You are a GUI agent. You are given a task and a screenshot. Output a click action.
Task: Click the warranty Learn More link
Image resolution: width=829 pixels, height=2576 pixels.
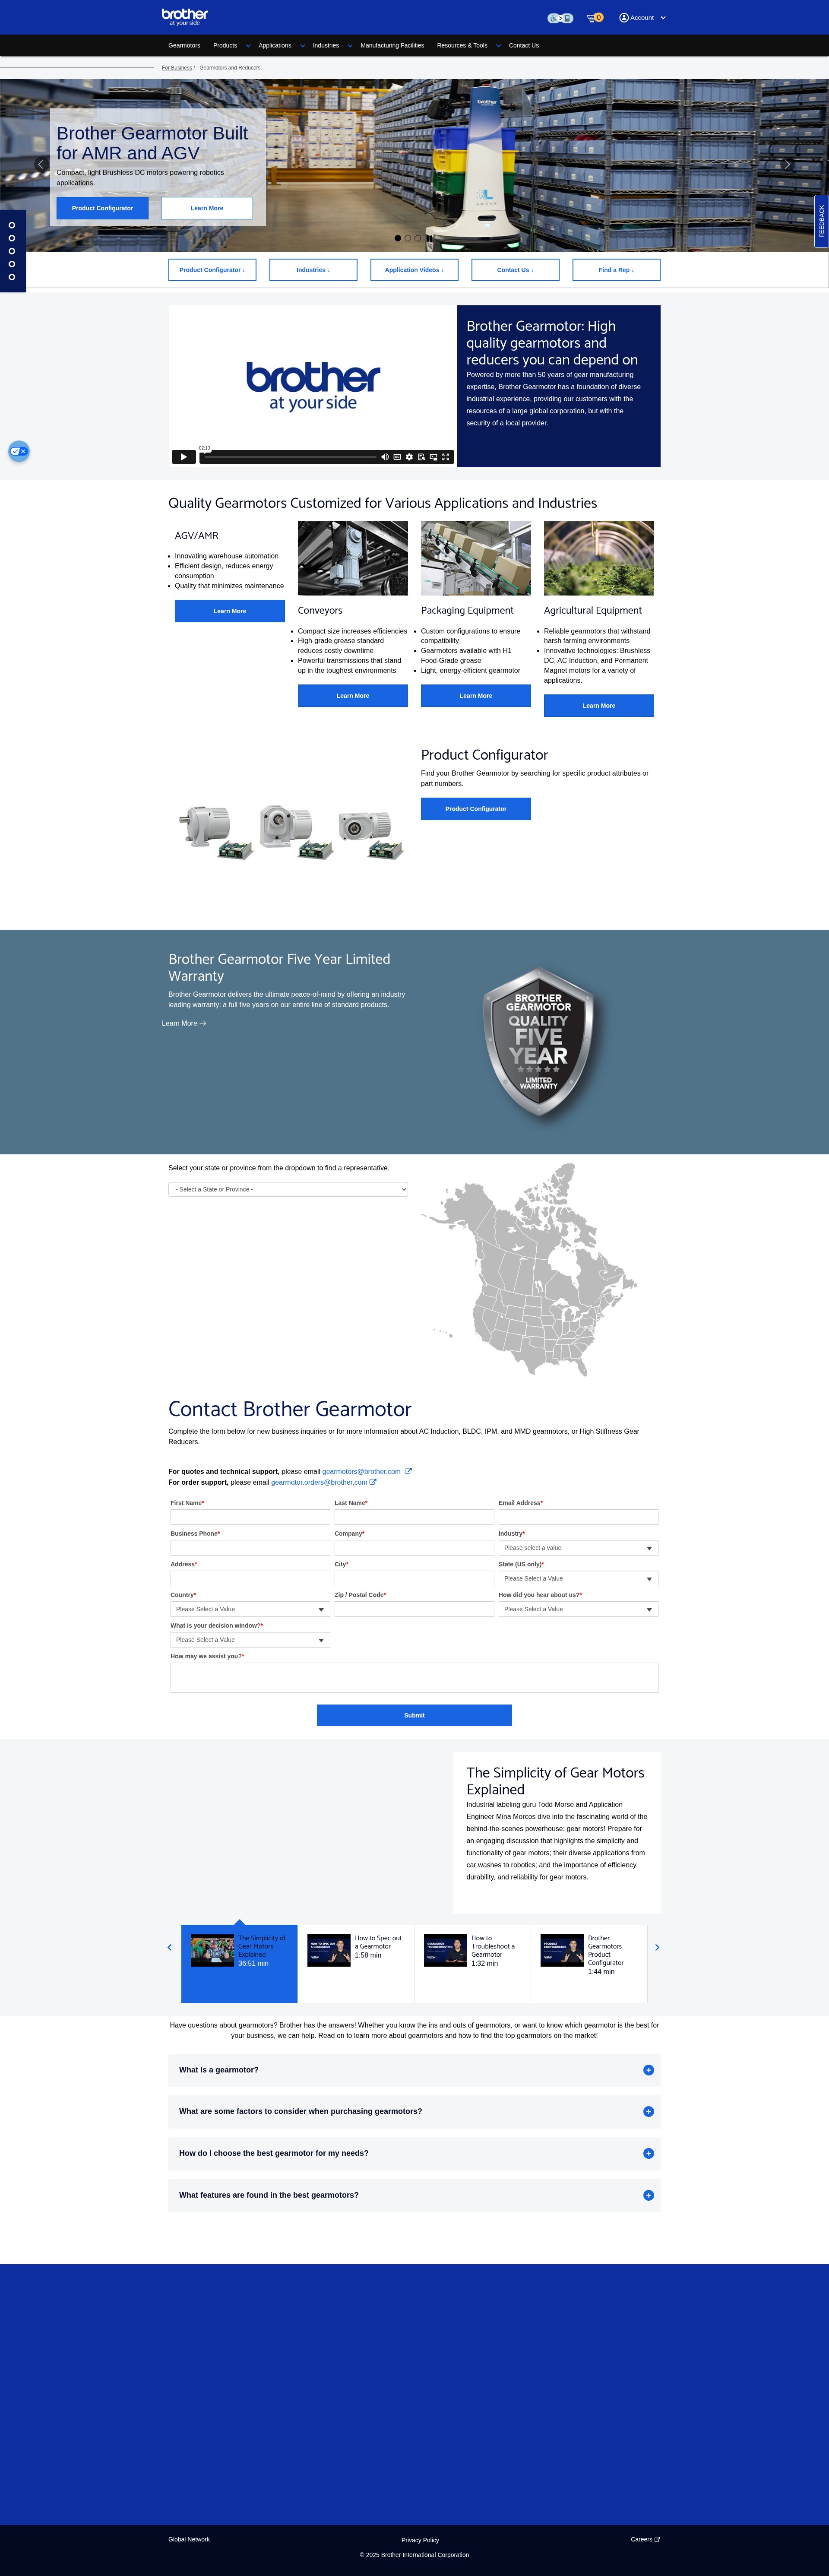(x=184, y=1023)
